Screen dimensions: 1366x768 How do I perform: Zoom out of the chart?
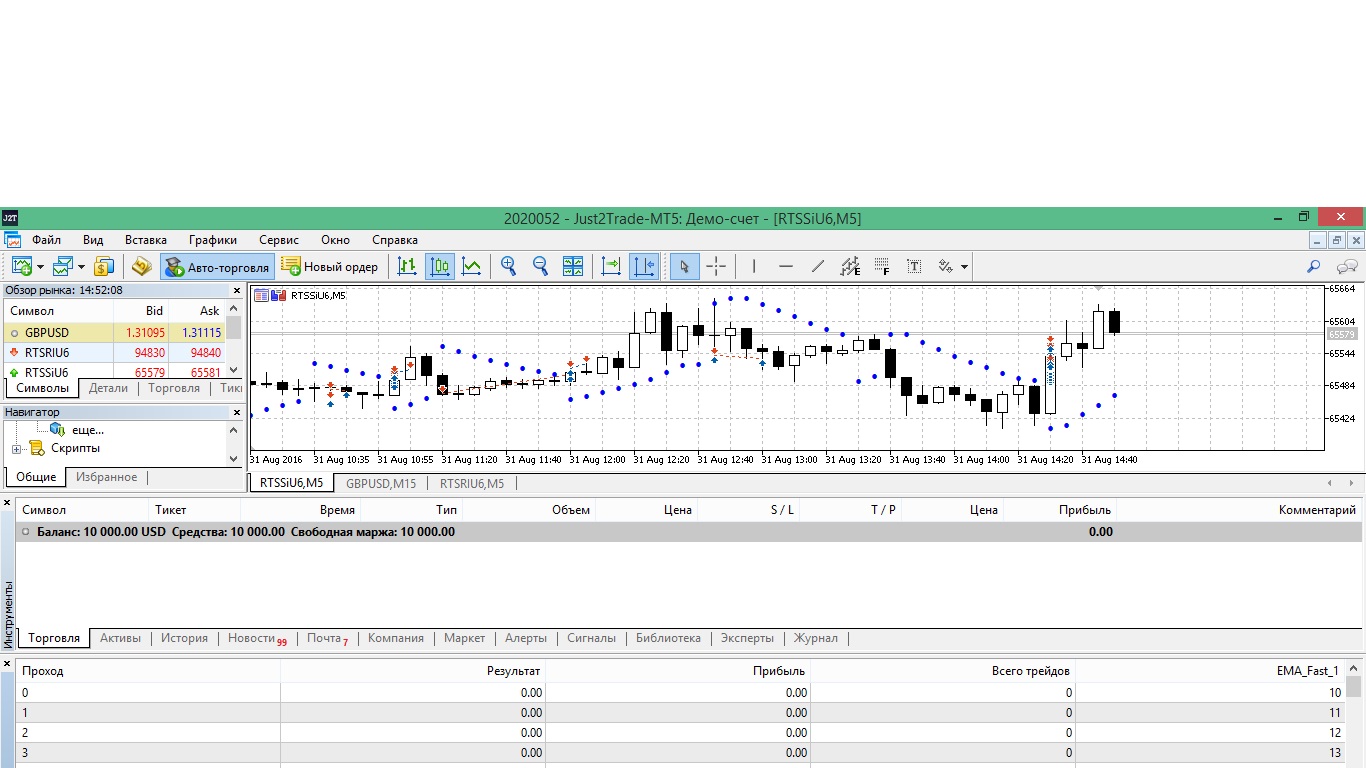541,267
